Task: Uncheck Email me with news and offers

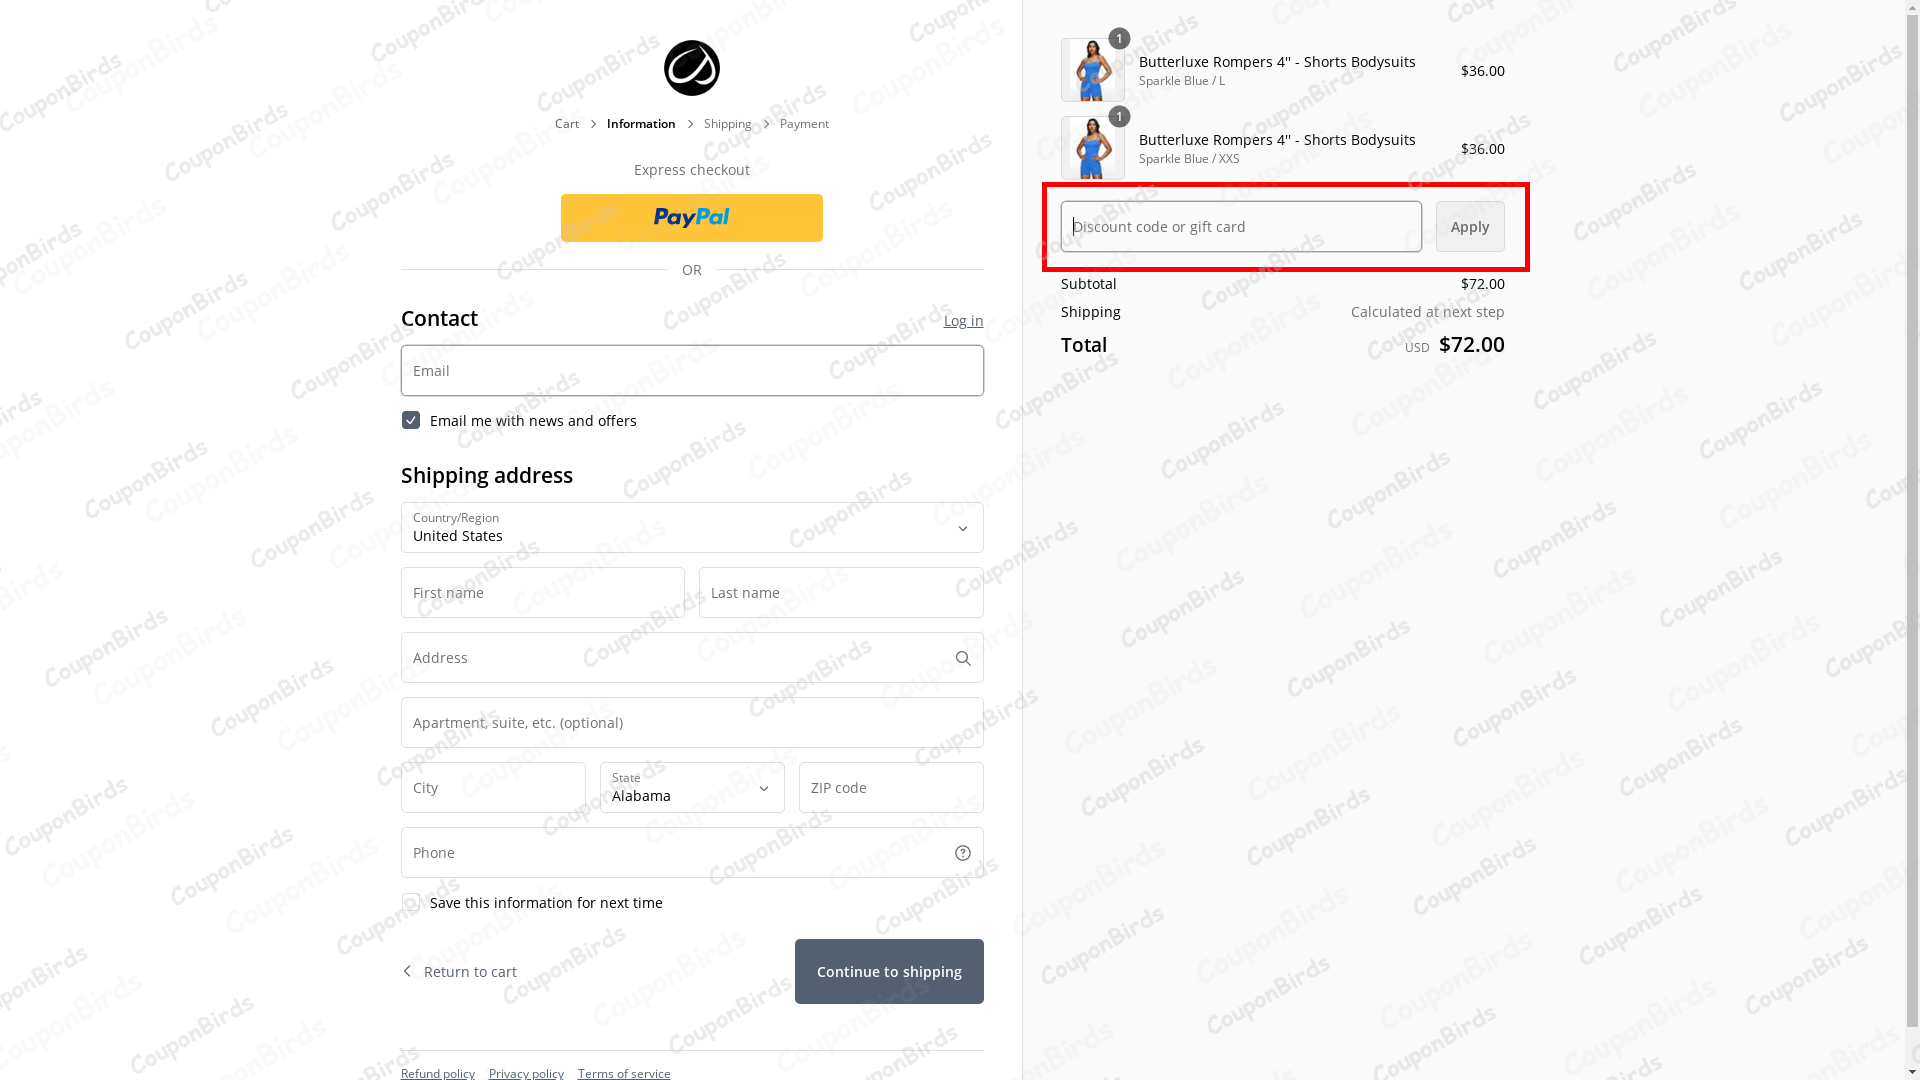Action: [x=411, y=420]
